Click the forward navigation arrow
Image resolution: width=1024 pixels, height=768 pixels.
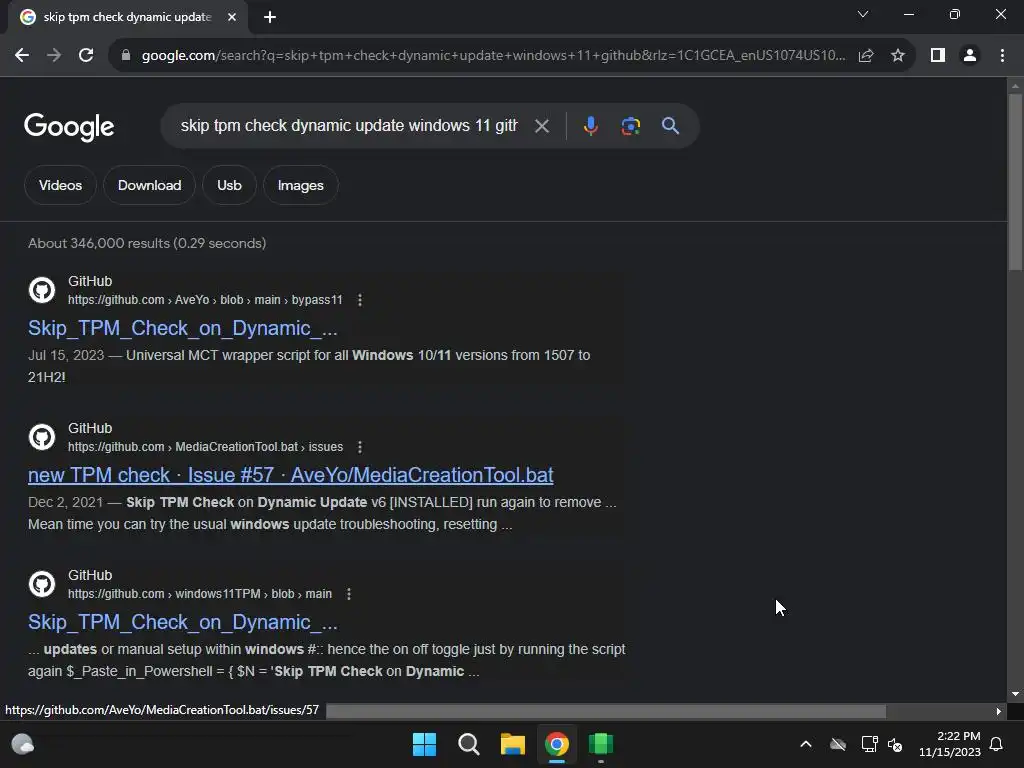coord(54,56)
